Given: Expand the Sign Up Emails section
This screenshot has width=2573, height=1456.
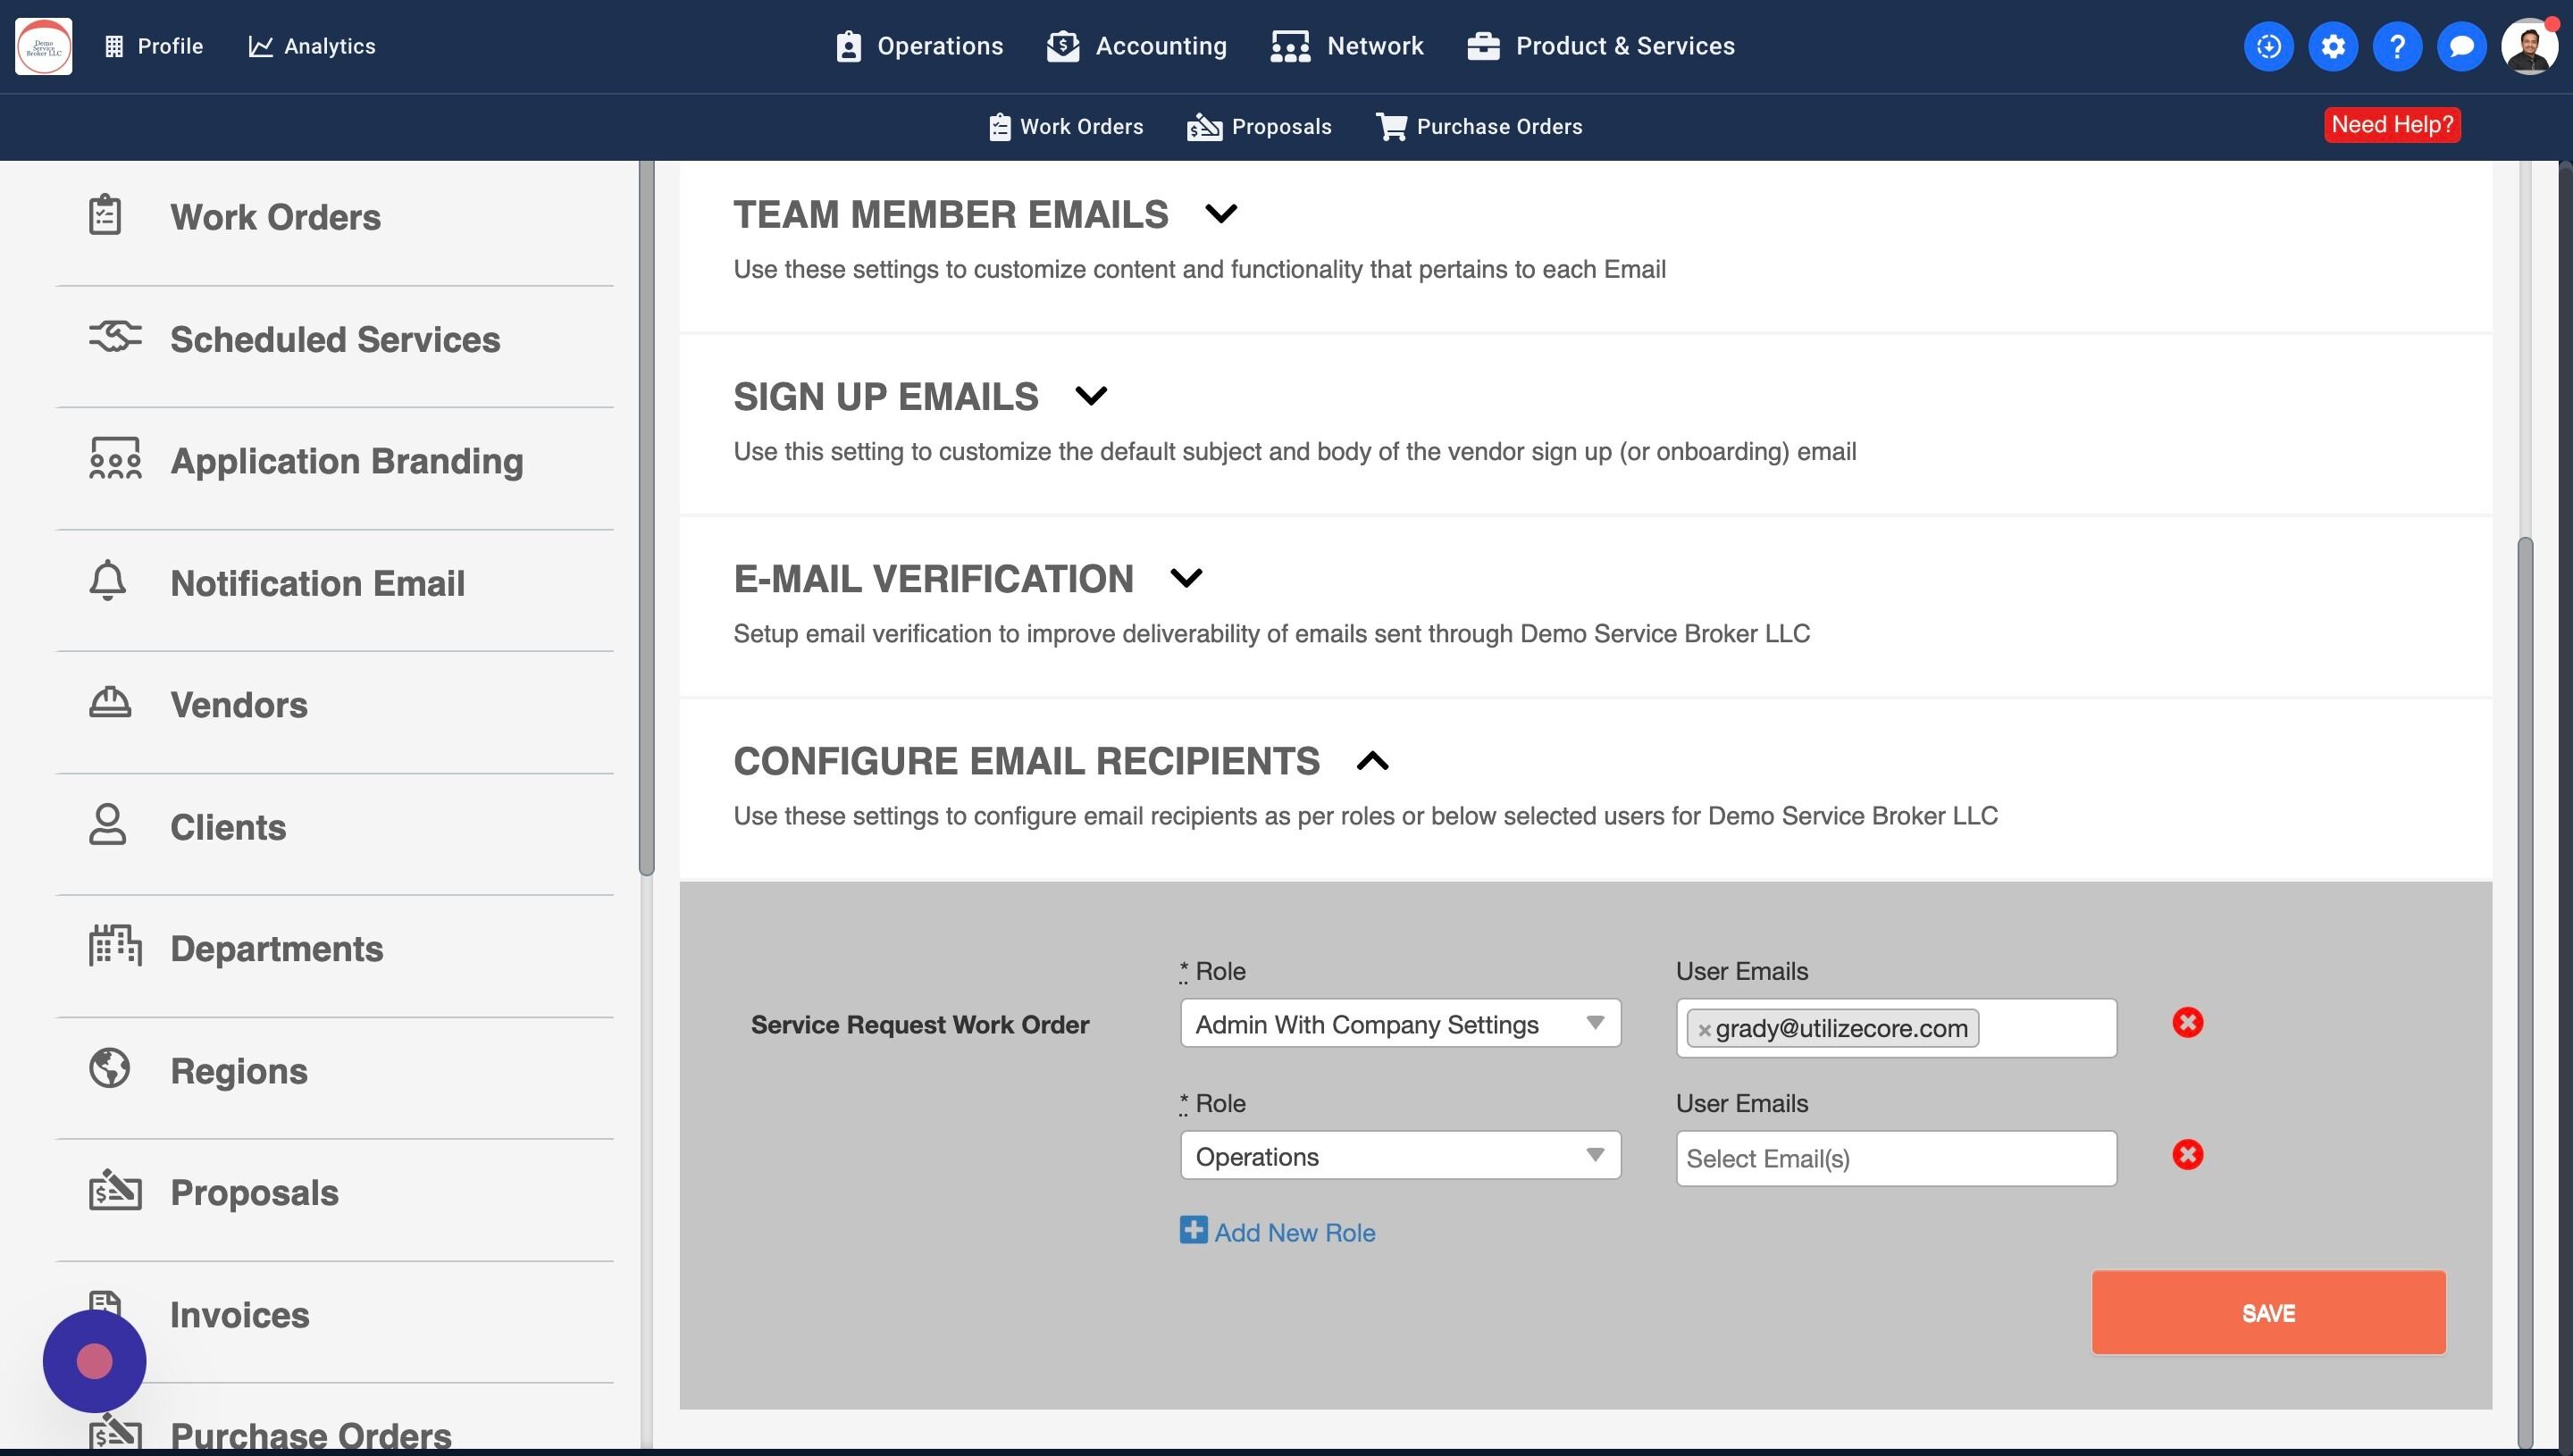Looking at the screenshot, I should tap(1090, 395).
